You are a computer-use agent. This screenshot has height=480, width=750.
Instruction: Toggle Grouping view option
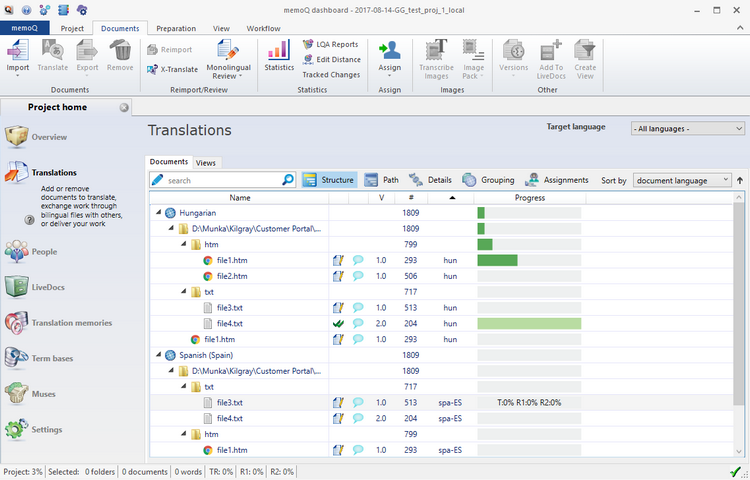pyautogui.click(x=488, y=180)
